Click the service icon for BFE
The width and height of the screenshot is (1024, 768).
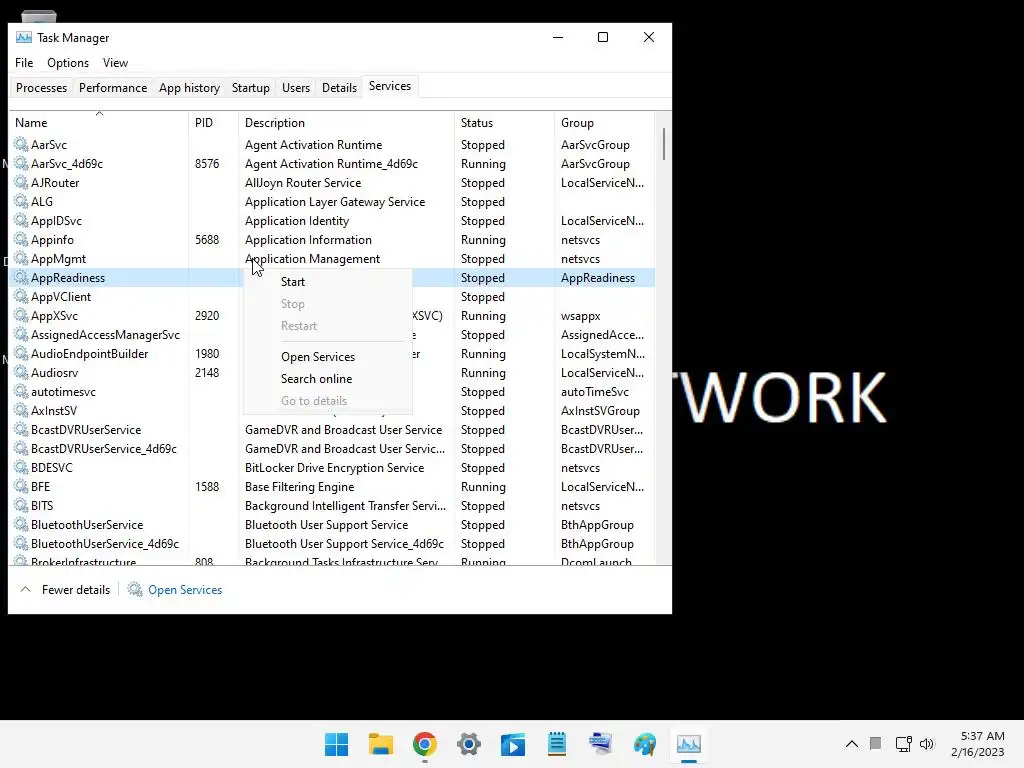point(21,487)
